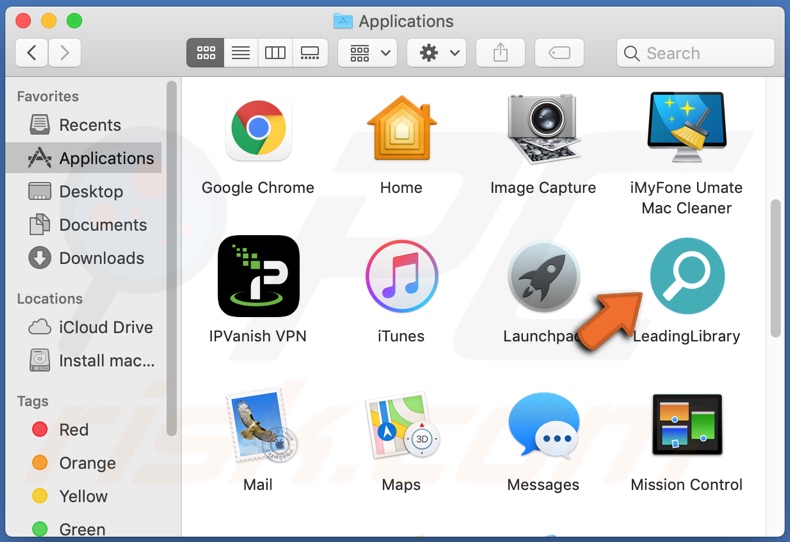The height and width of the screenshot is (542, 790).
Task: Open the group-by arrangement dropdown
Action: (368, 52)
